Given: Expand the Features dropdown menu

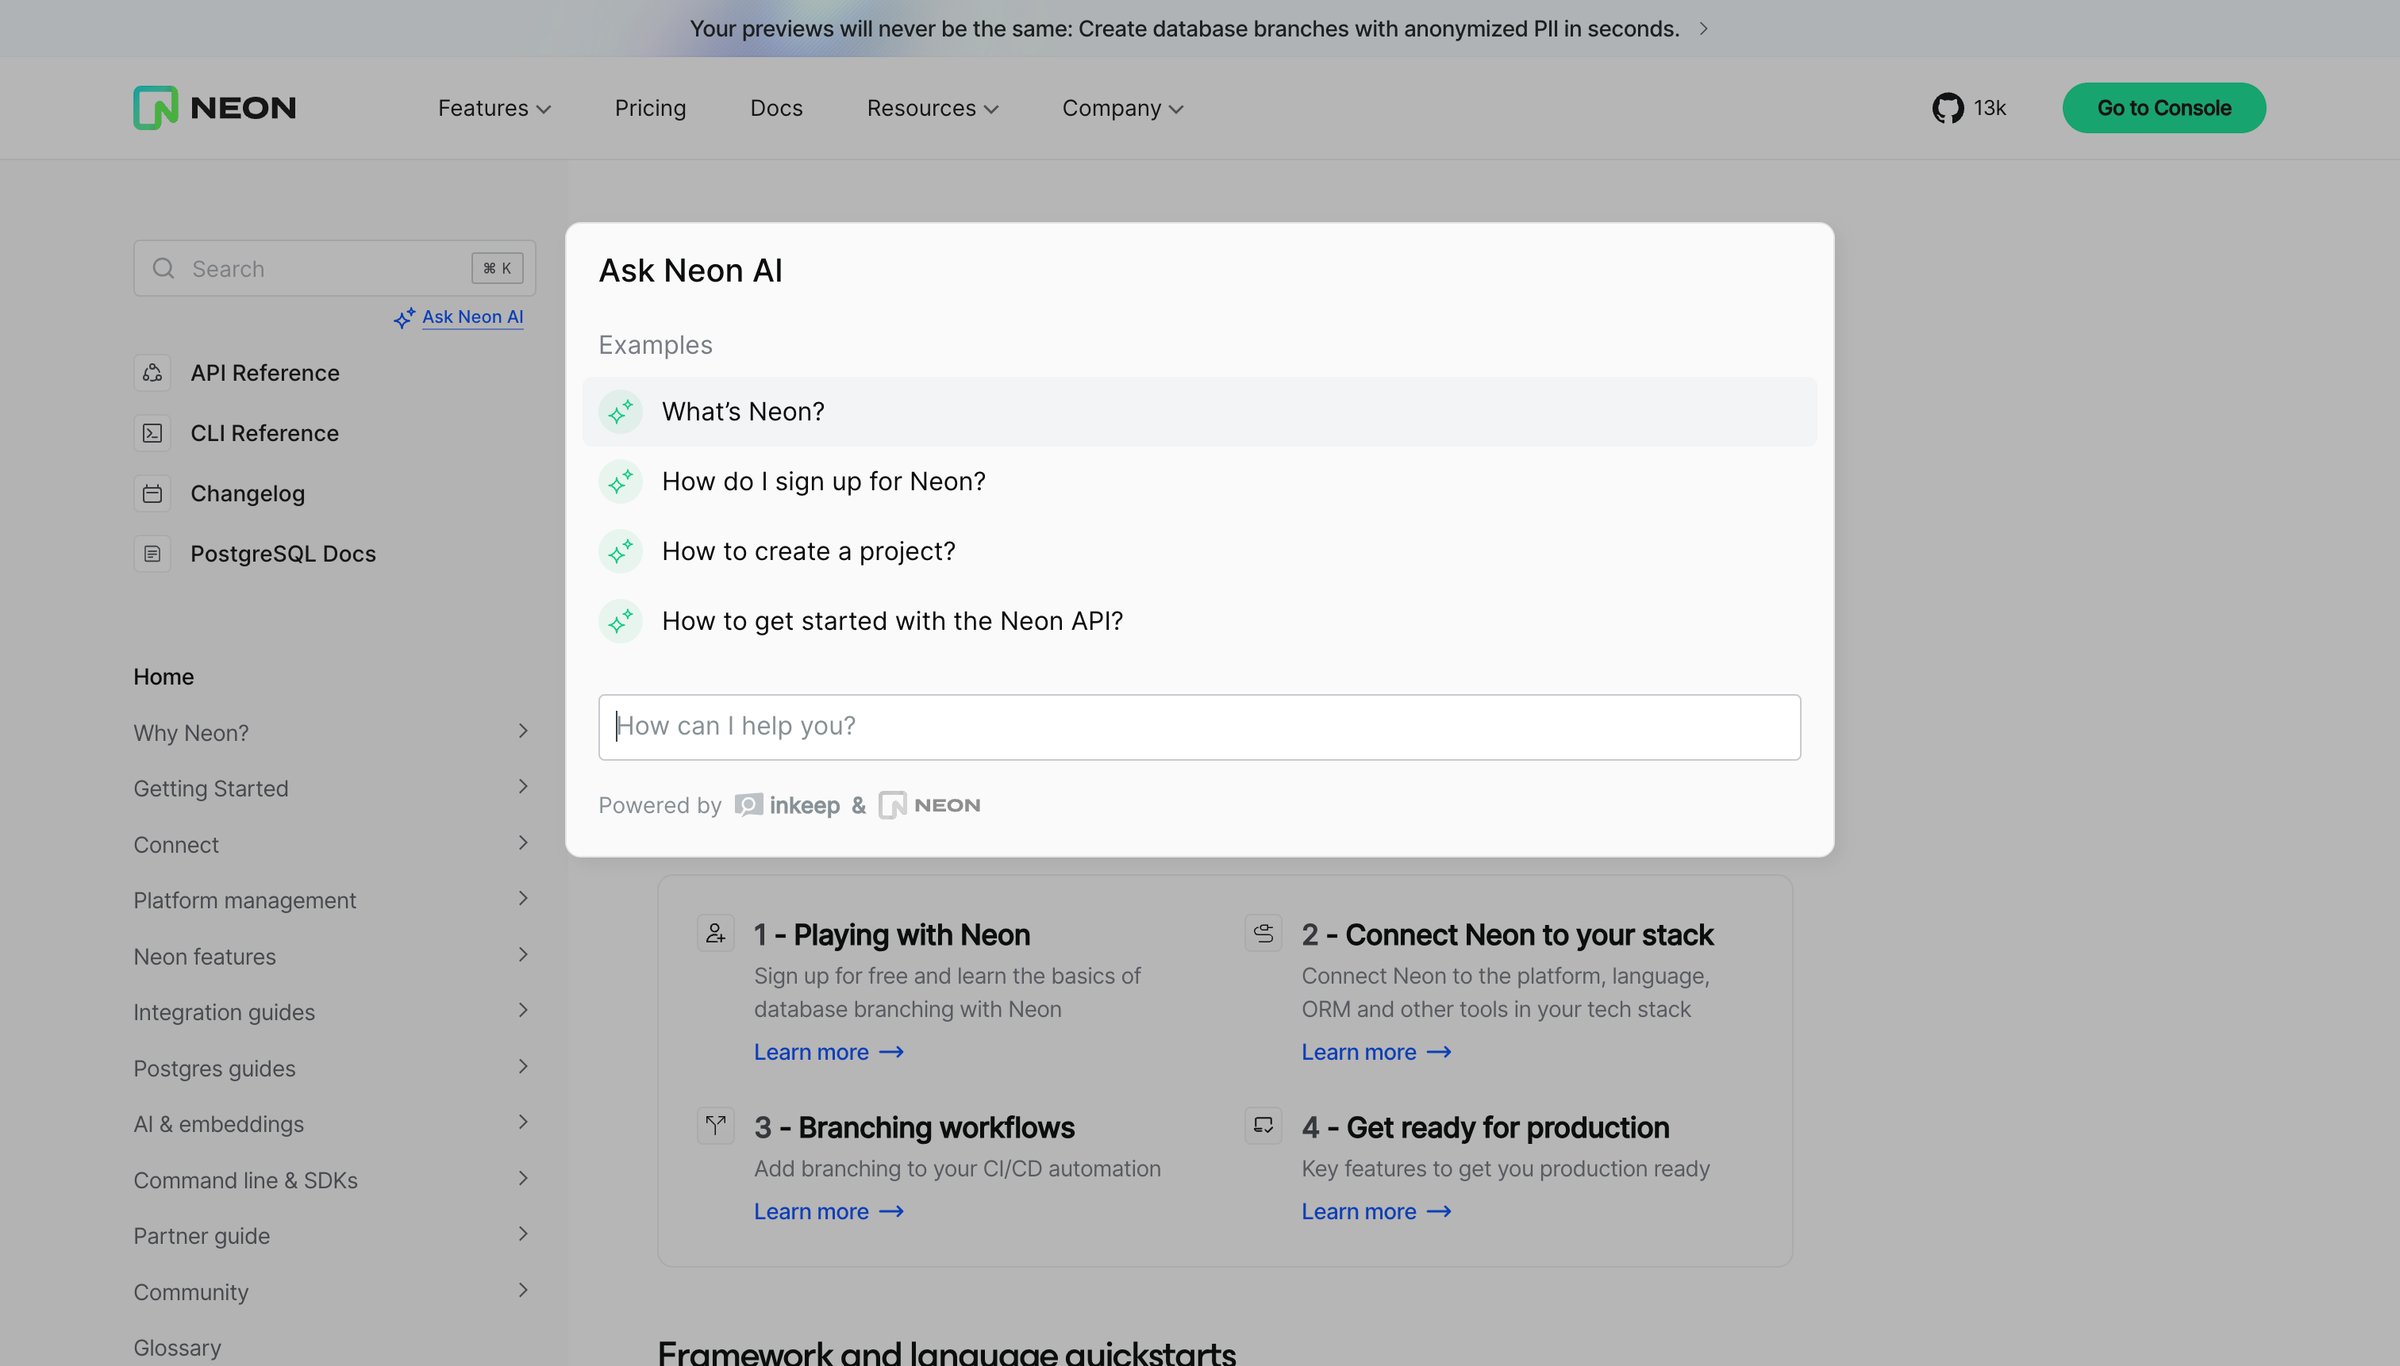Looking at the screenshot, I should click(x=494, y=108).
